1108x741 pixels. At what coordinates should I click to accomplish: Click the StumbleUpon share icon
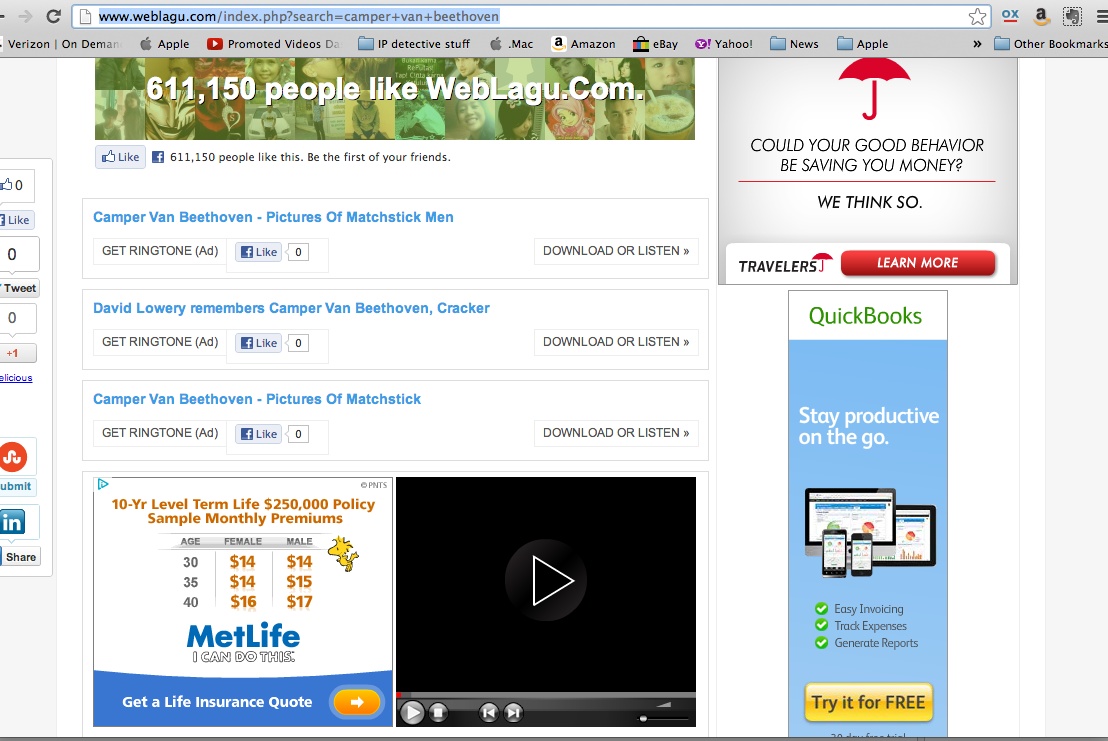point(13,458)
